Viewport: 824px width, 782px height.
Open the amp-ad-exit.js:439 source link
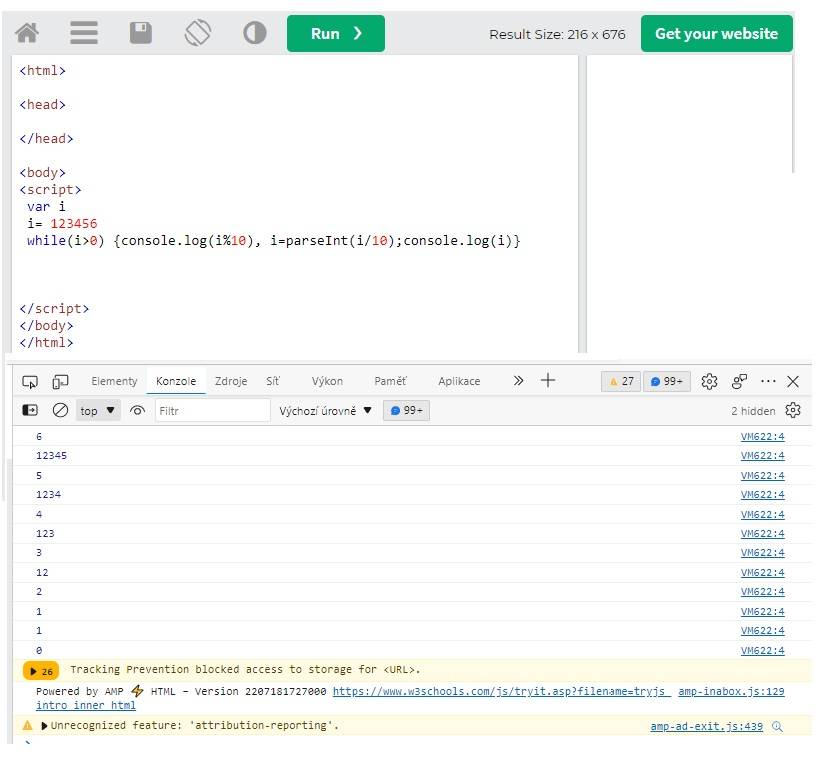pyautogui.click(x=706, y=726)
